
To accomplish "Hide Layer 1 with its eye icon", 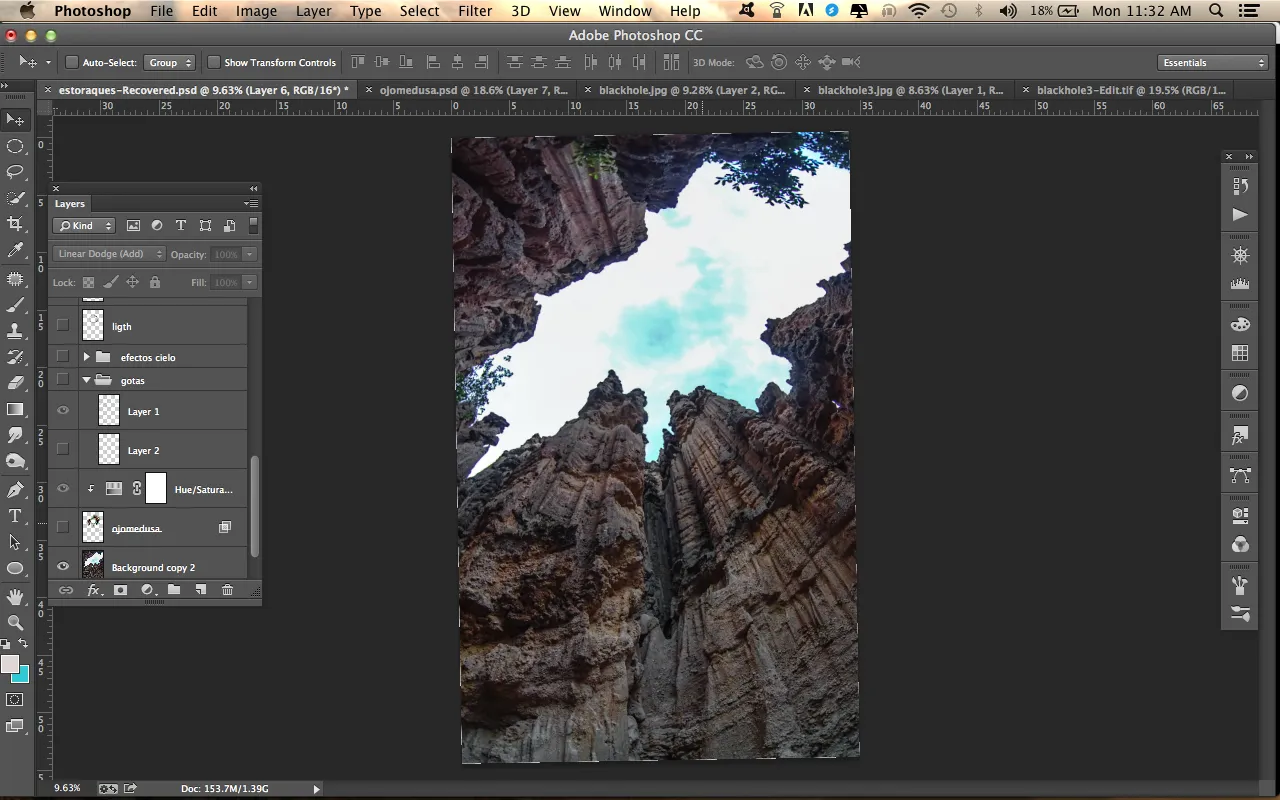I will (63, 411).
